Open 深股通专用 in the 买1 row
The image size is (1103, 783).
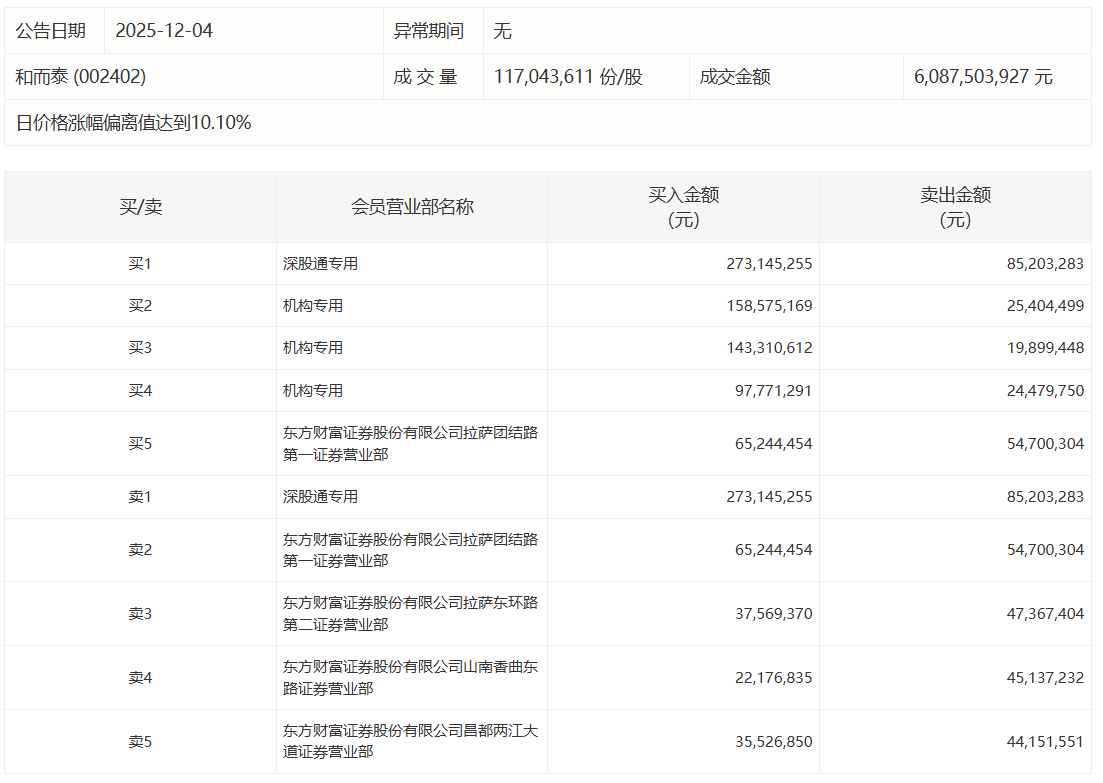pos(320,264)
